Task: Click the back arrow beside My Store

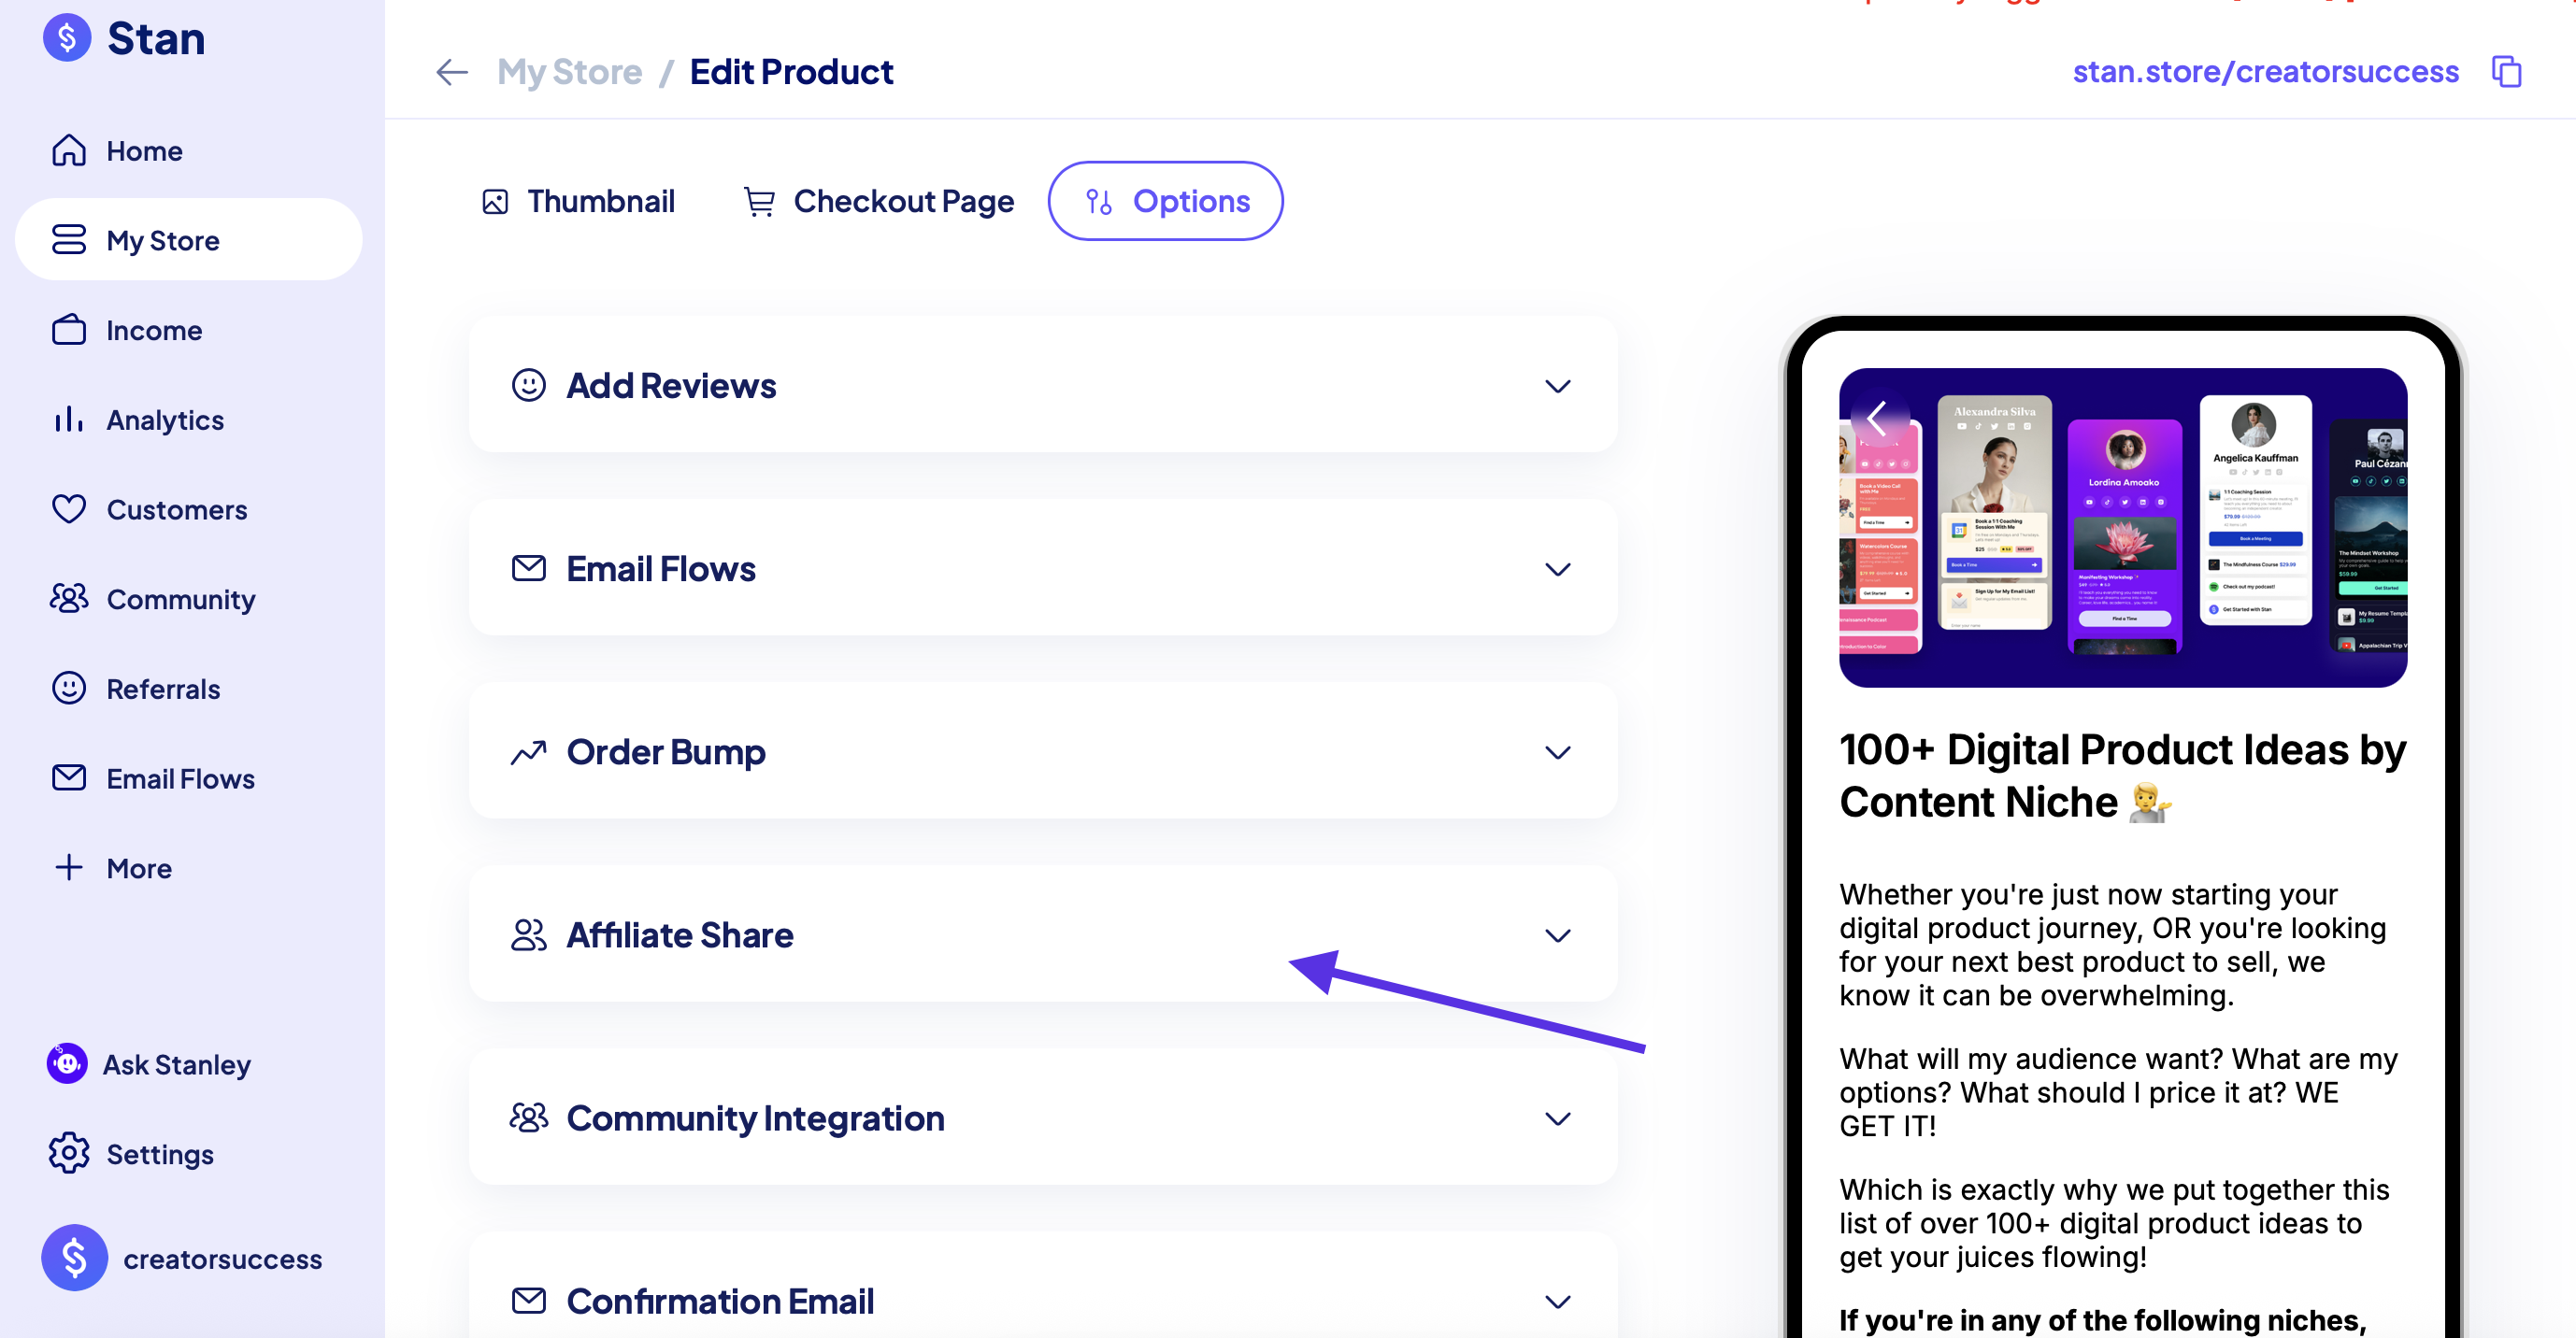Action: (452, 72)
